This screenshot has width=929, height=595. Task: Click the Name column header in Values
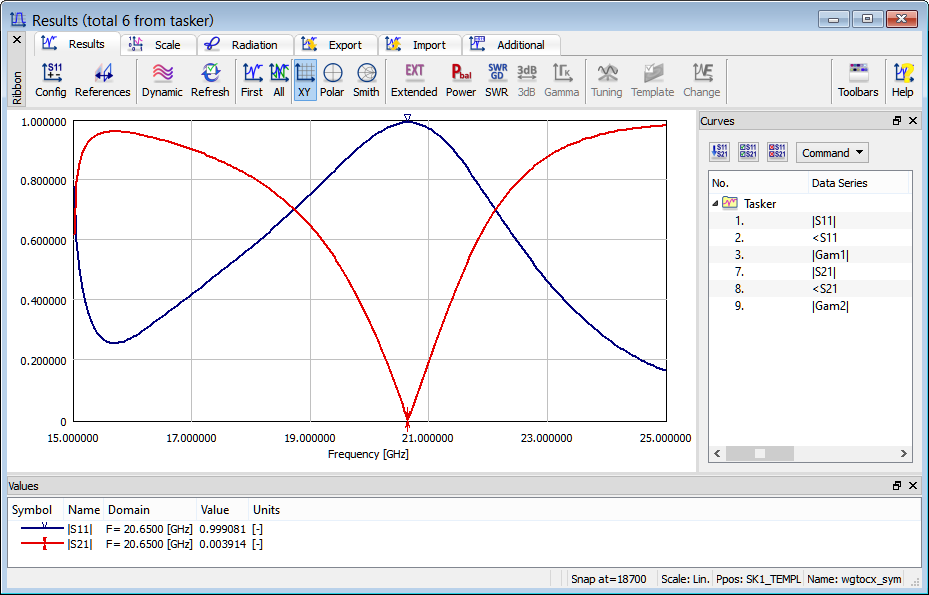[84, 510]
